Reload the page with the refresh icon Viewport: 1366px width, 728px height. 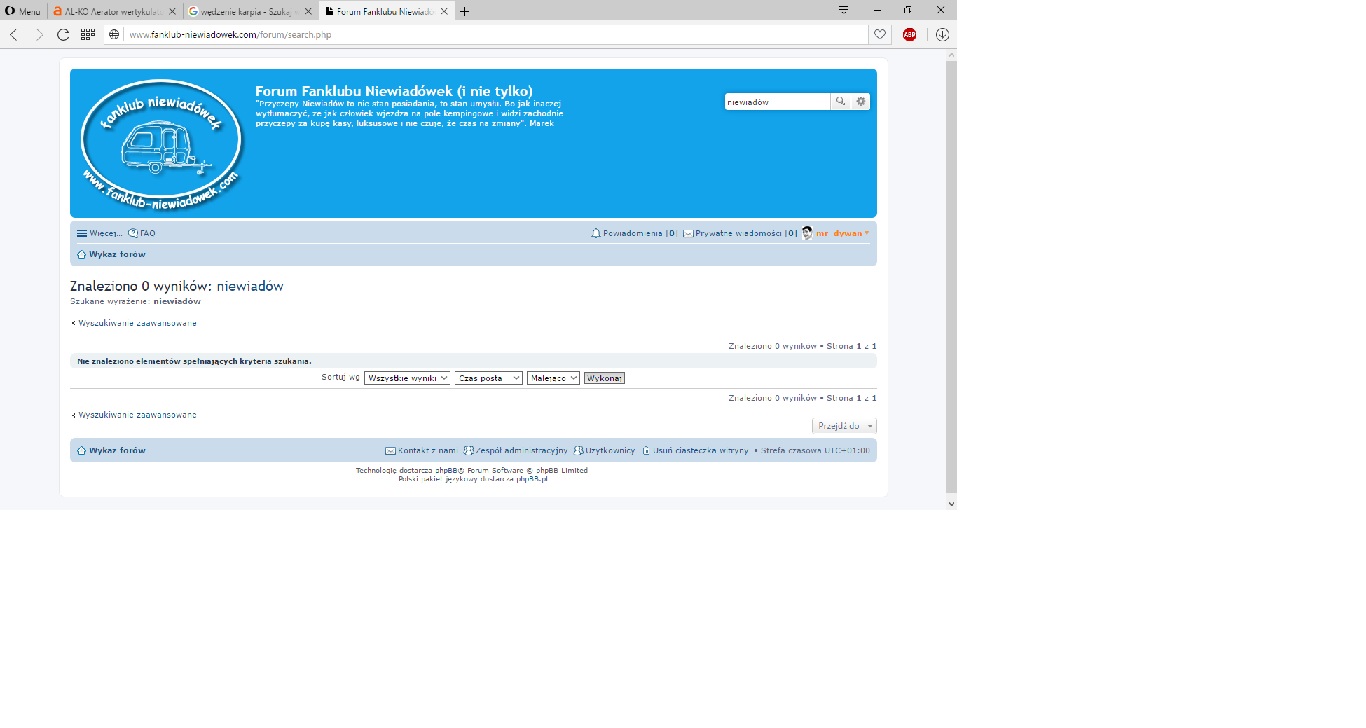(63, 34)
